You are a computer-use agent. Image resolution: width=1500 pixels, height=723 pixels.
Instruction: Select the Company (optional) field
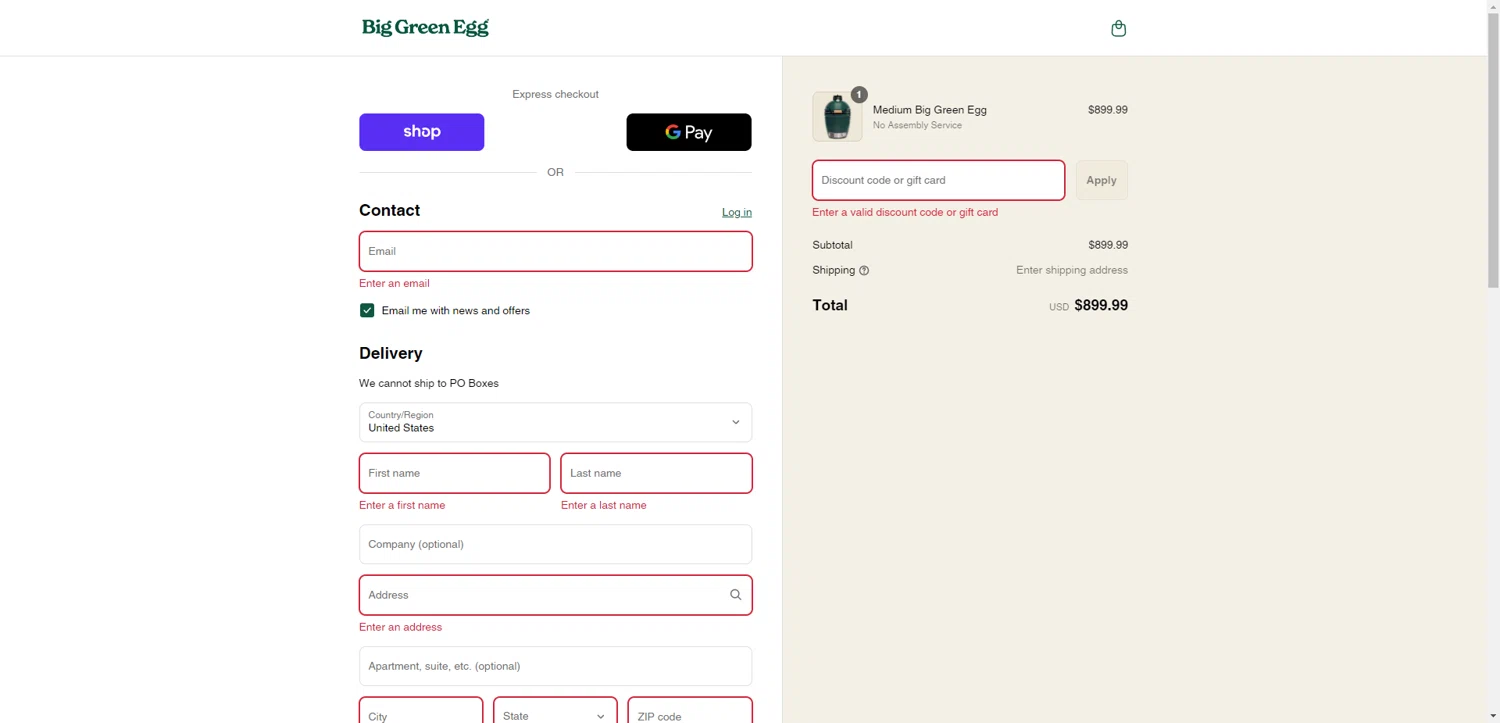555,544
